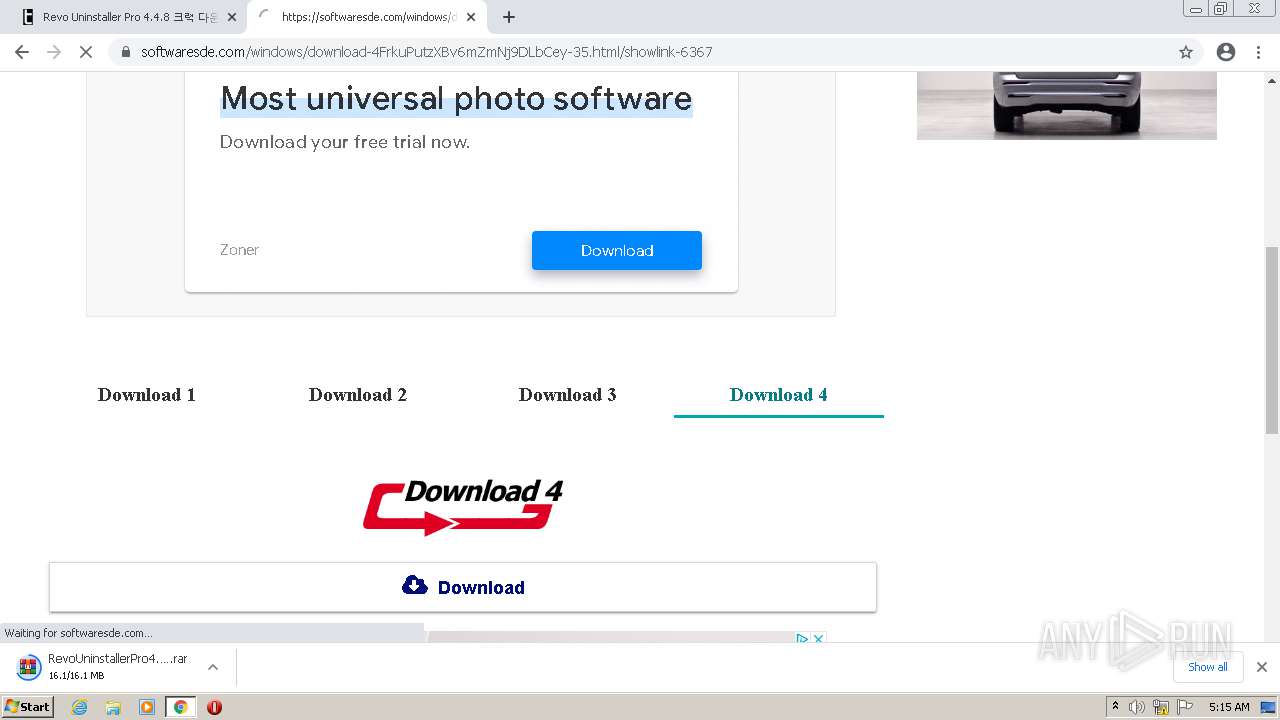Open the volume speaker tray icon
The width and height of the screenshot is (1280, 720).
pyautogui.click(x=1137, y=707)
